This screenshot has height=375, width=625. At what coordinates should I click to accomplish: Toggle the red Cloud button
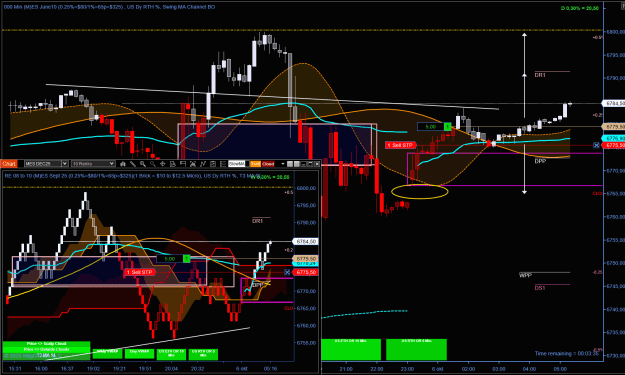(x=268, y=164)
